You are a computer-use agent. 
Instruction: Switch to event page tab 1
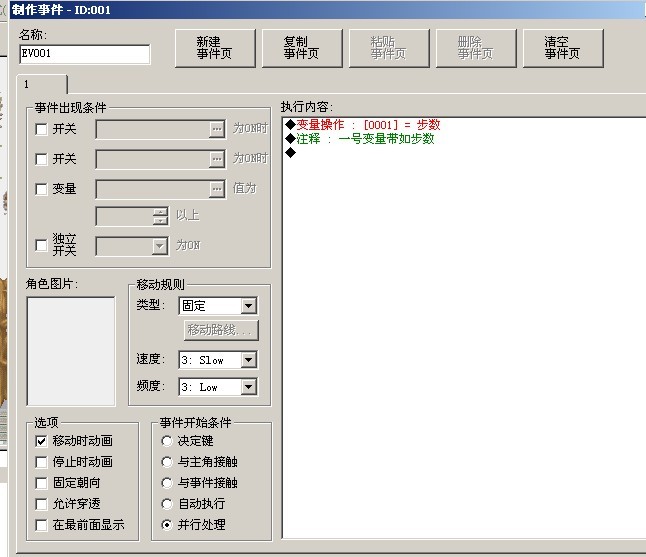(x=42, y=84)
